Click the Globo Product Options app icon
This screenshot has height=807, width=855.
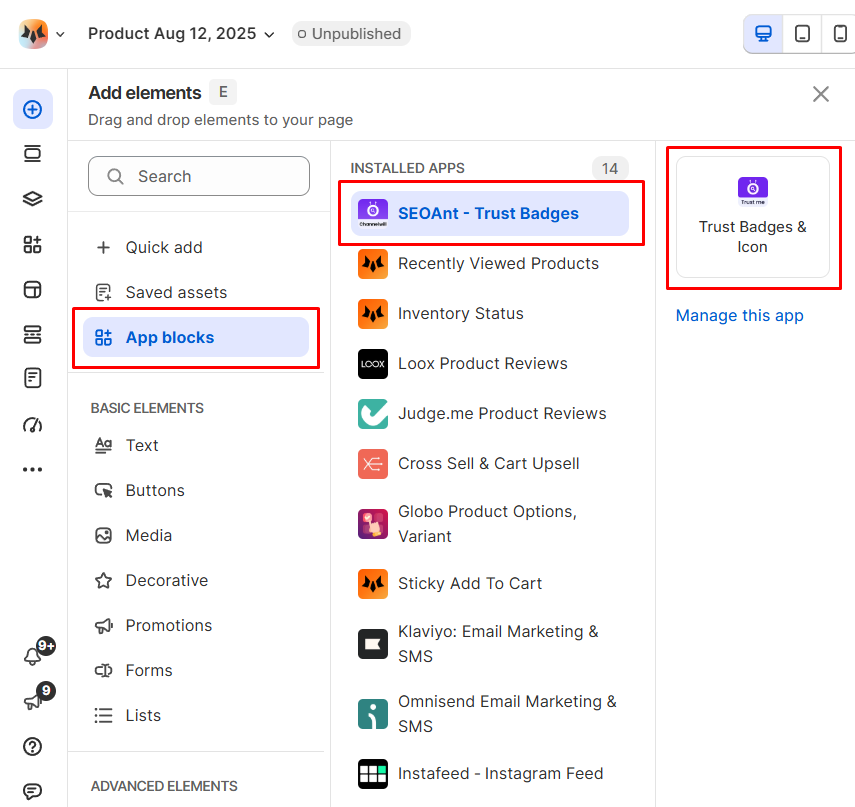point(373,524)
